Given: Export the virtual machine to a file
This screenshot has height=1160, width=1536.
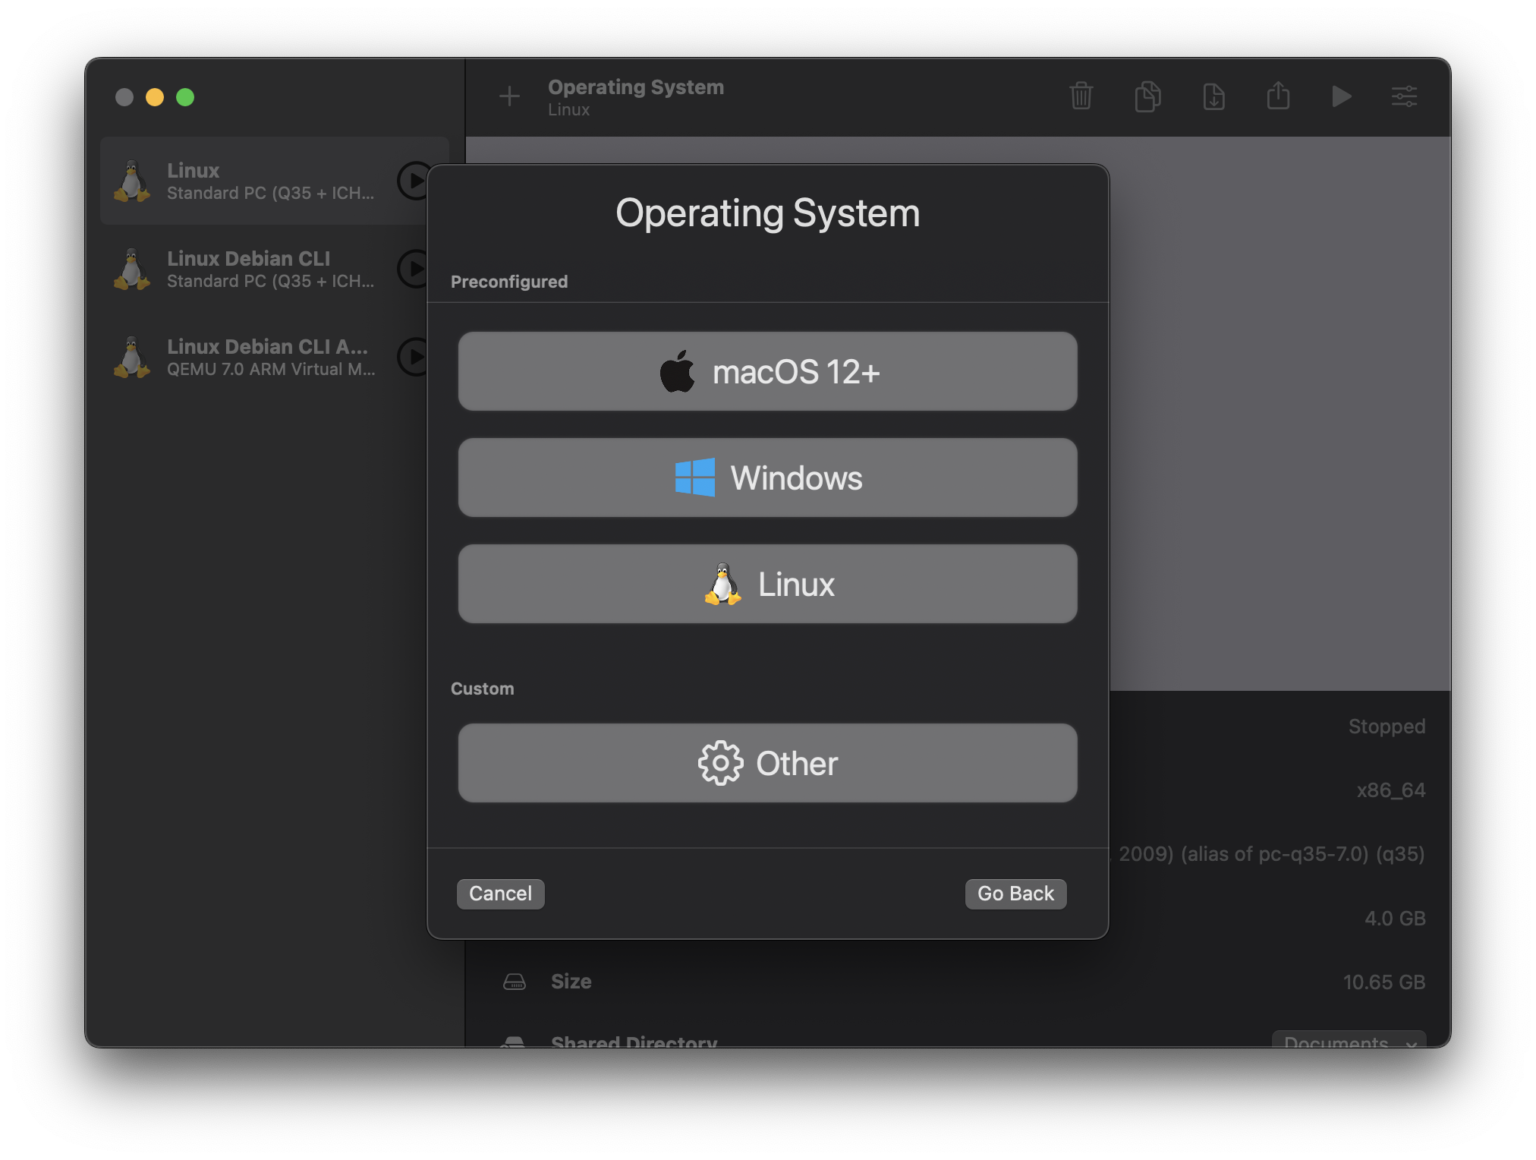Looking at the screenshot, I should tap(1213, 96).
